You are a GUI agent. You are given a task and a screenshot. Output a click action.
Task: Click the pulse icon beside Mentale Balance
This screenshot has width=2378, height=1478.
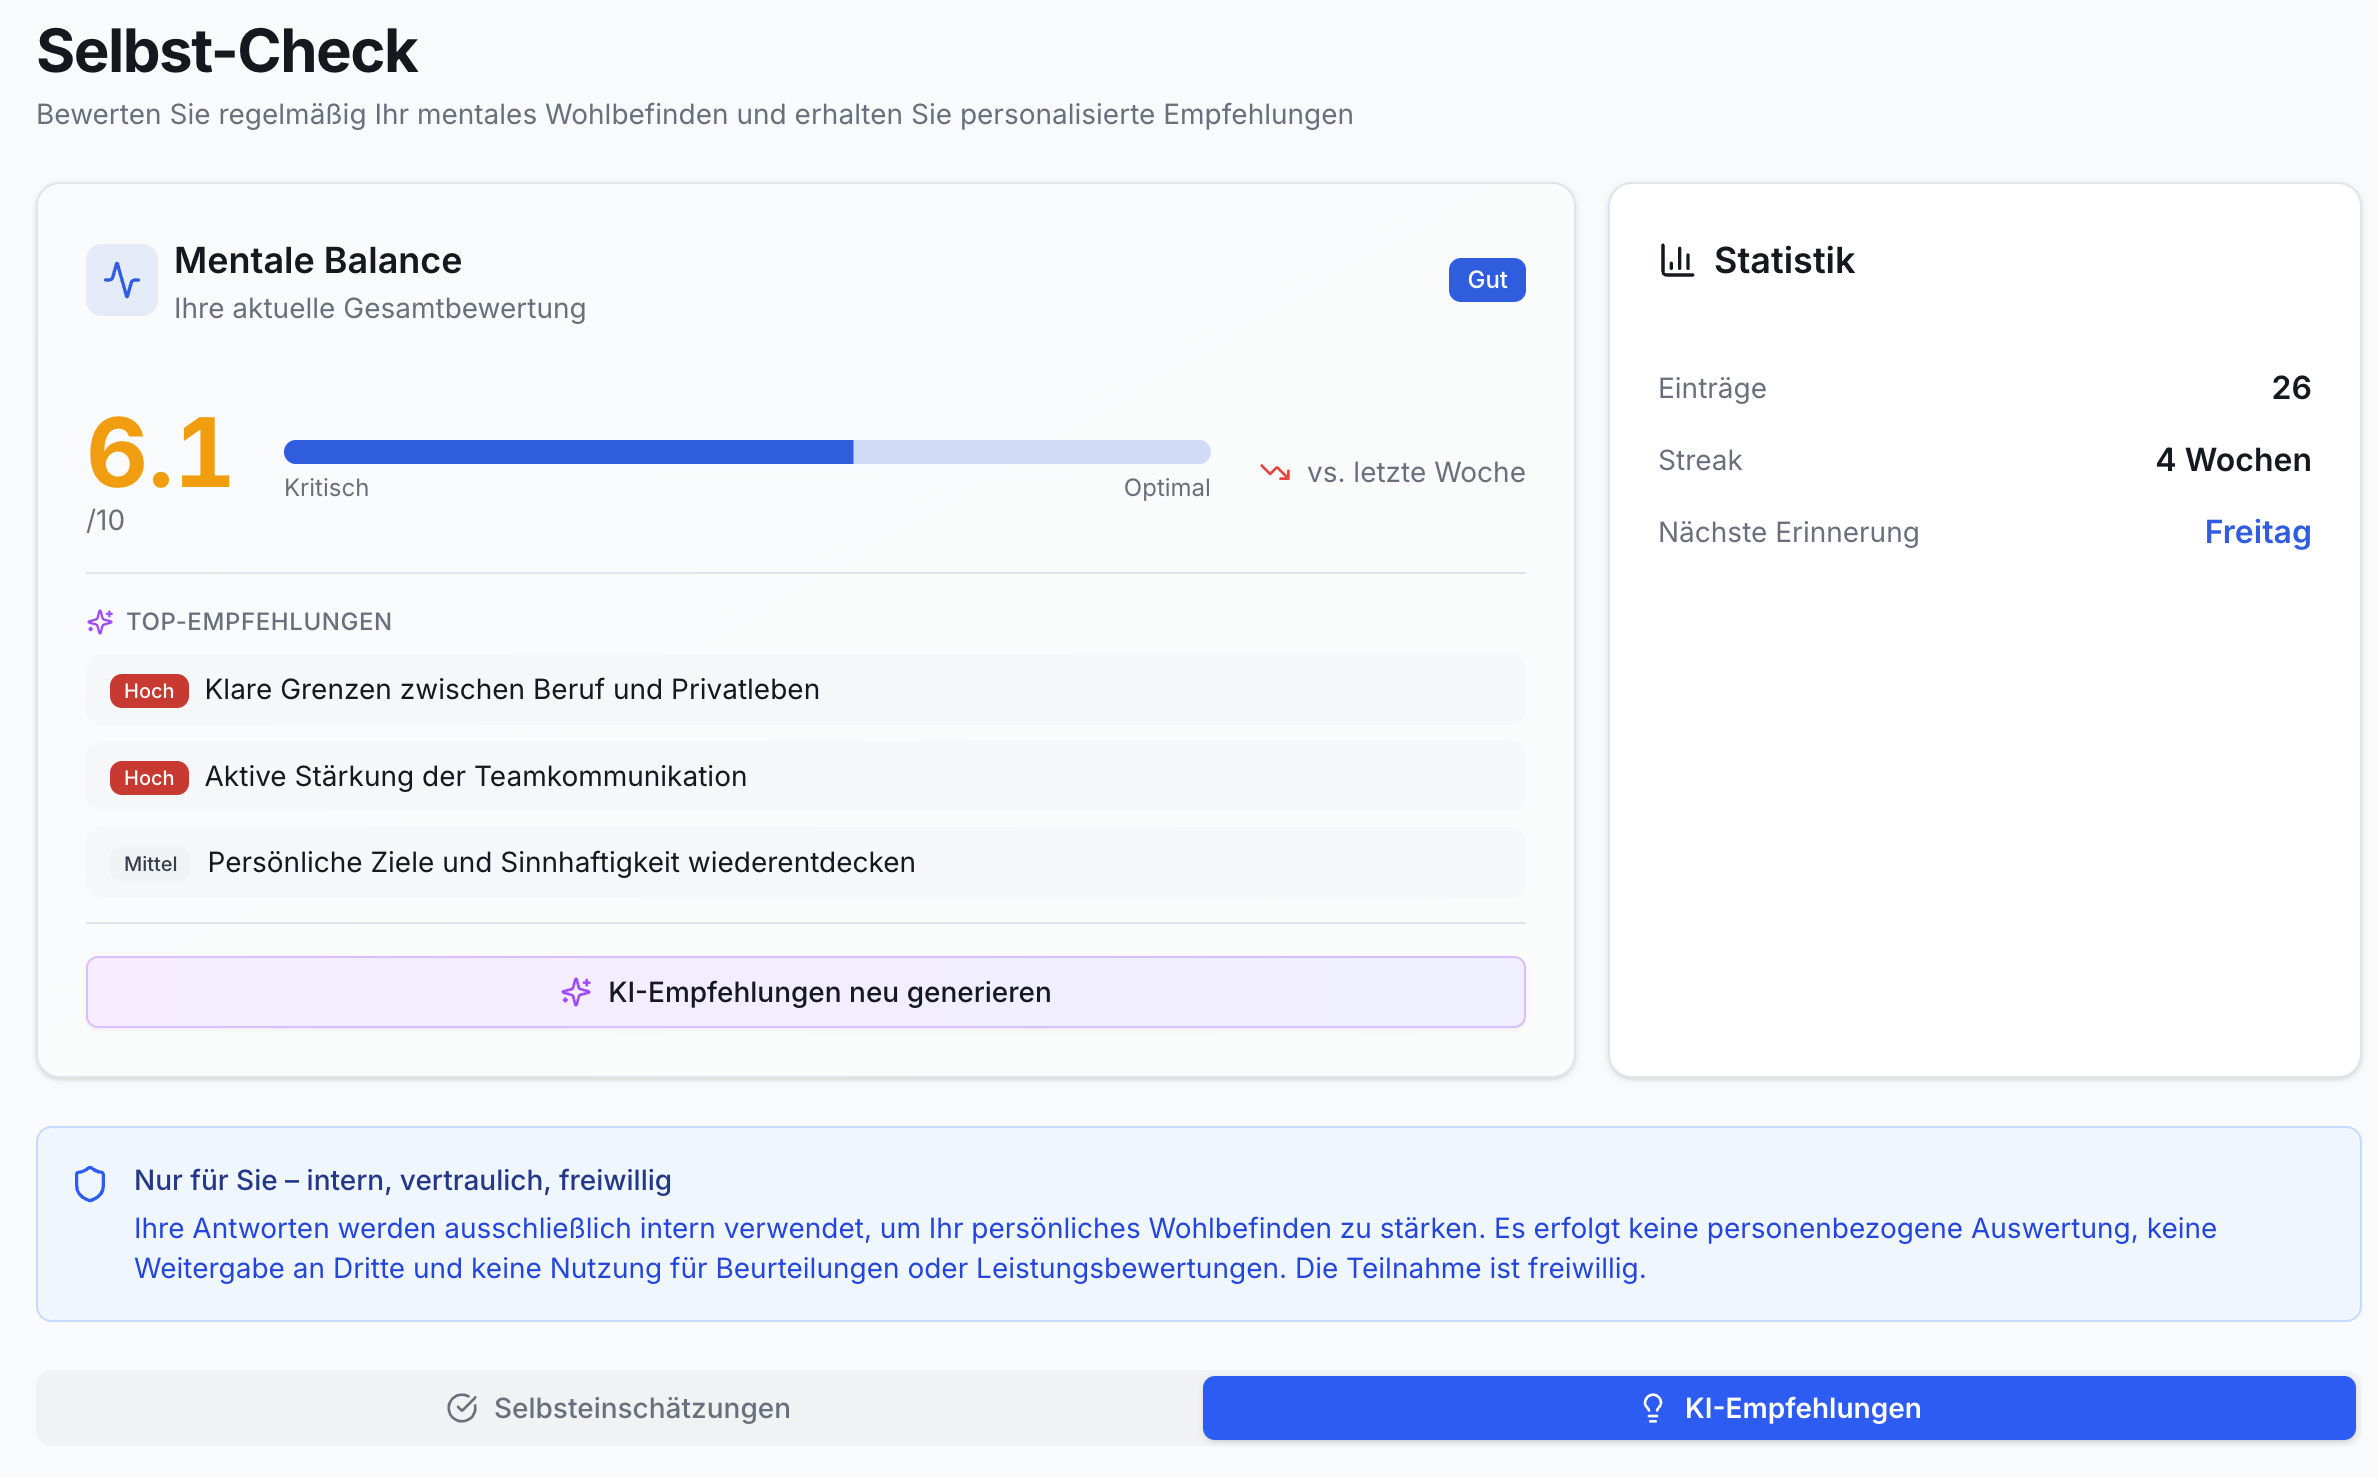[122, 280]
